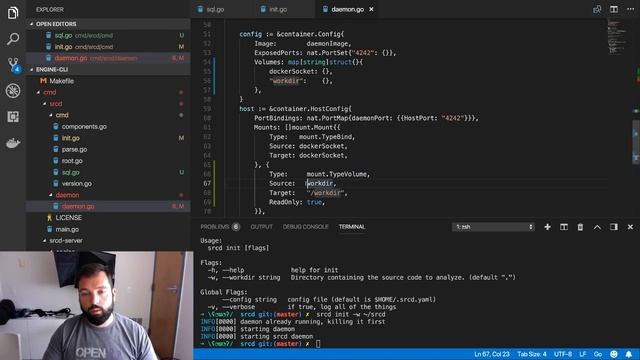Image resolution: width=640 pixels, height=360 pixels.
Task: Maximize panel with chevron up icon
Action: 597,227
